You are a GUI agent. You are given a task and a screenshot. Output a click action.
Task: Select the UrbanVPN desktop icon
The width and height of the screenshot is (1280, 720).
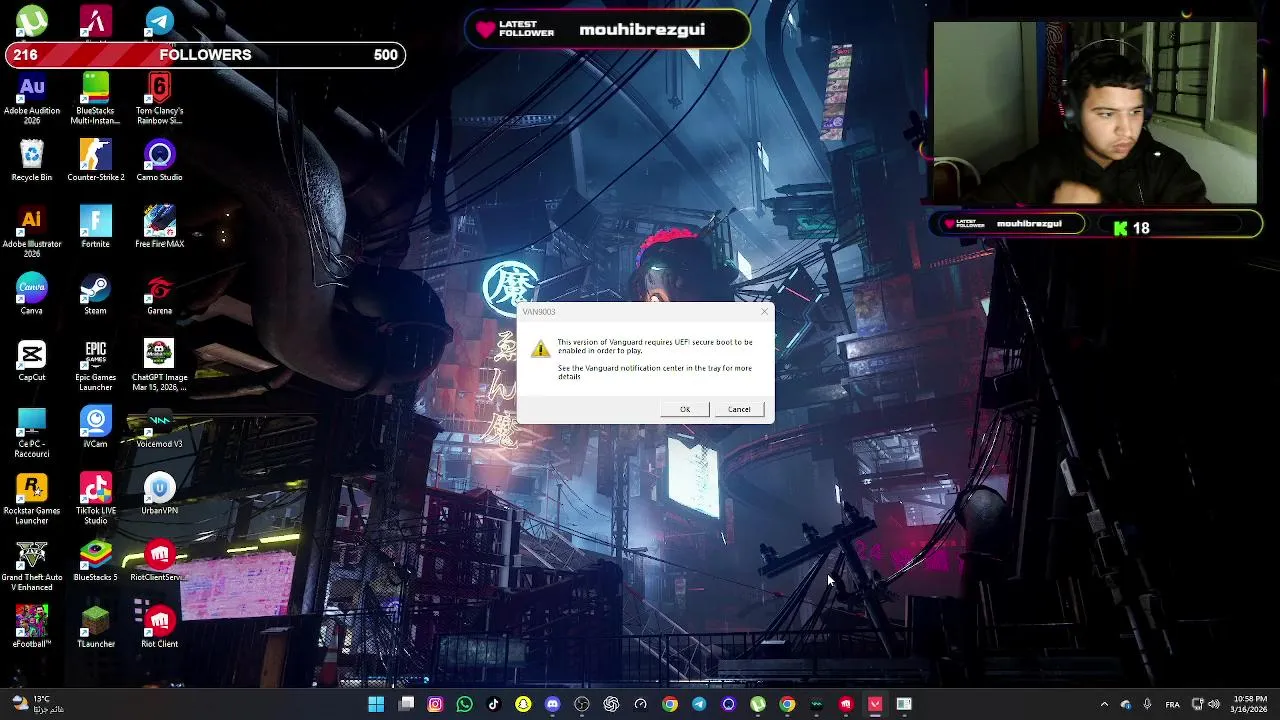tap(159, 494)
